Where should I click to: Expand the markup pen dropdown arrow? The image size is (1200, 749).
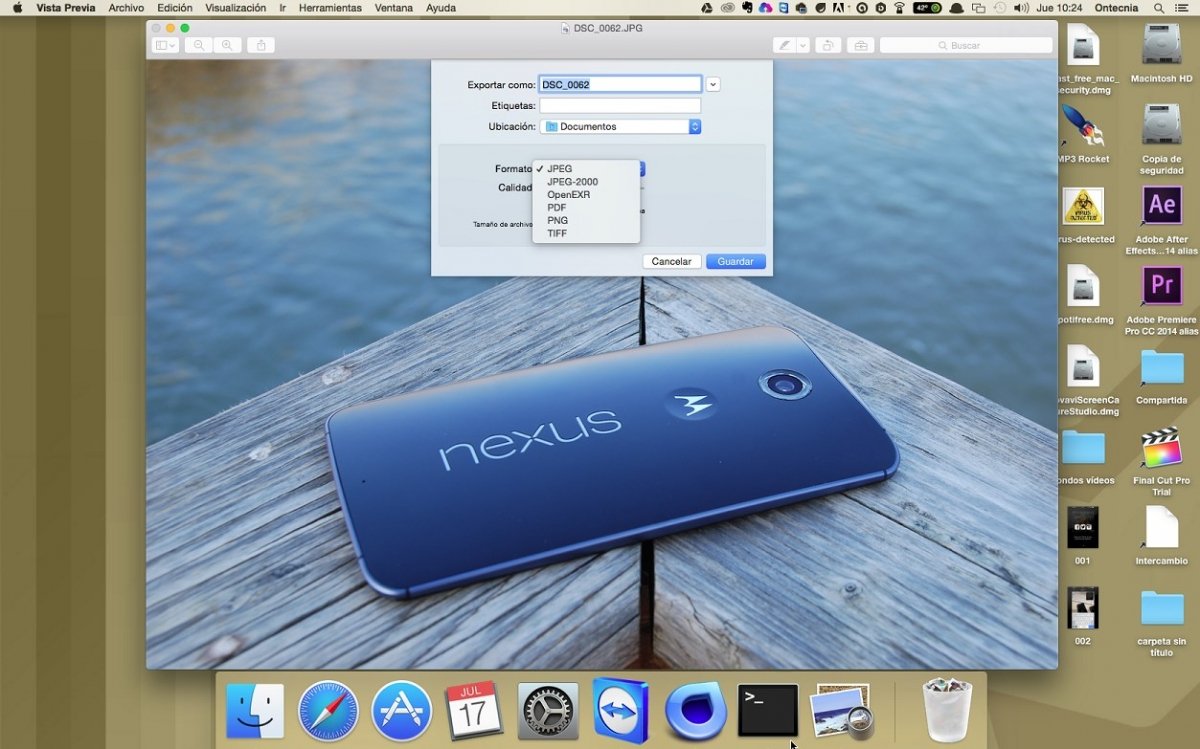[802, 45]
